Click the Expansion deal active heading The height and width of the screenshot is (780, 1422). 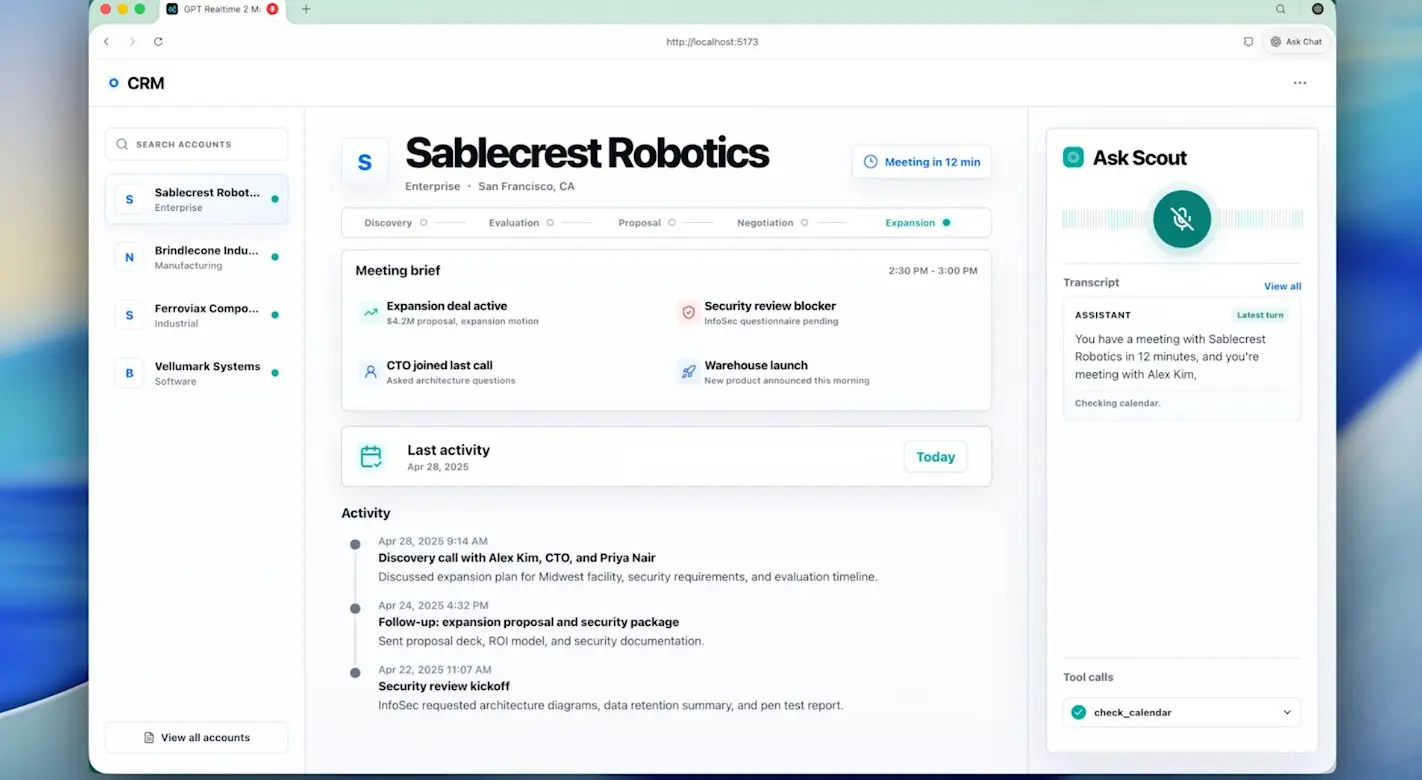(447, 306)
